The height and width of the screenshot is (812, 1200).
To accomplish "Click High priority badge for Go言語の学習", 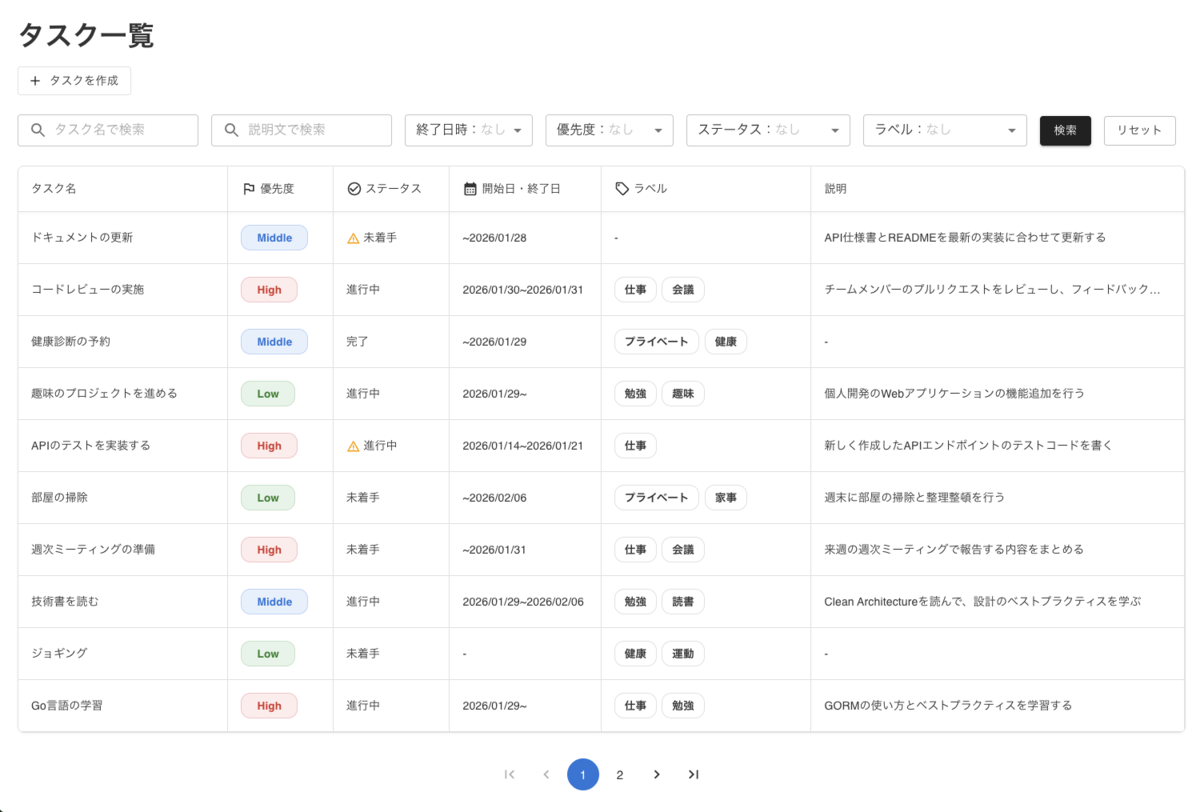I will (x=269, y=706).
